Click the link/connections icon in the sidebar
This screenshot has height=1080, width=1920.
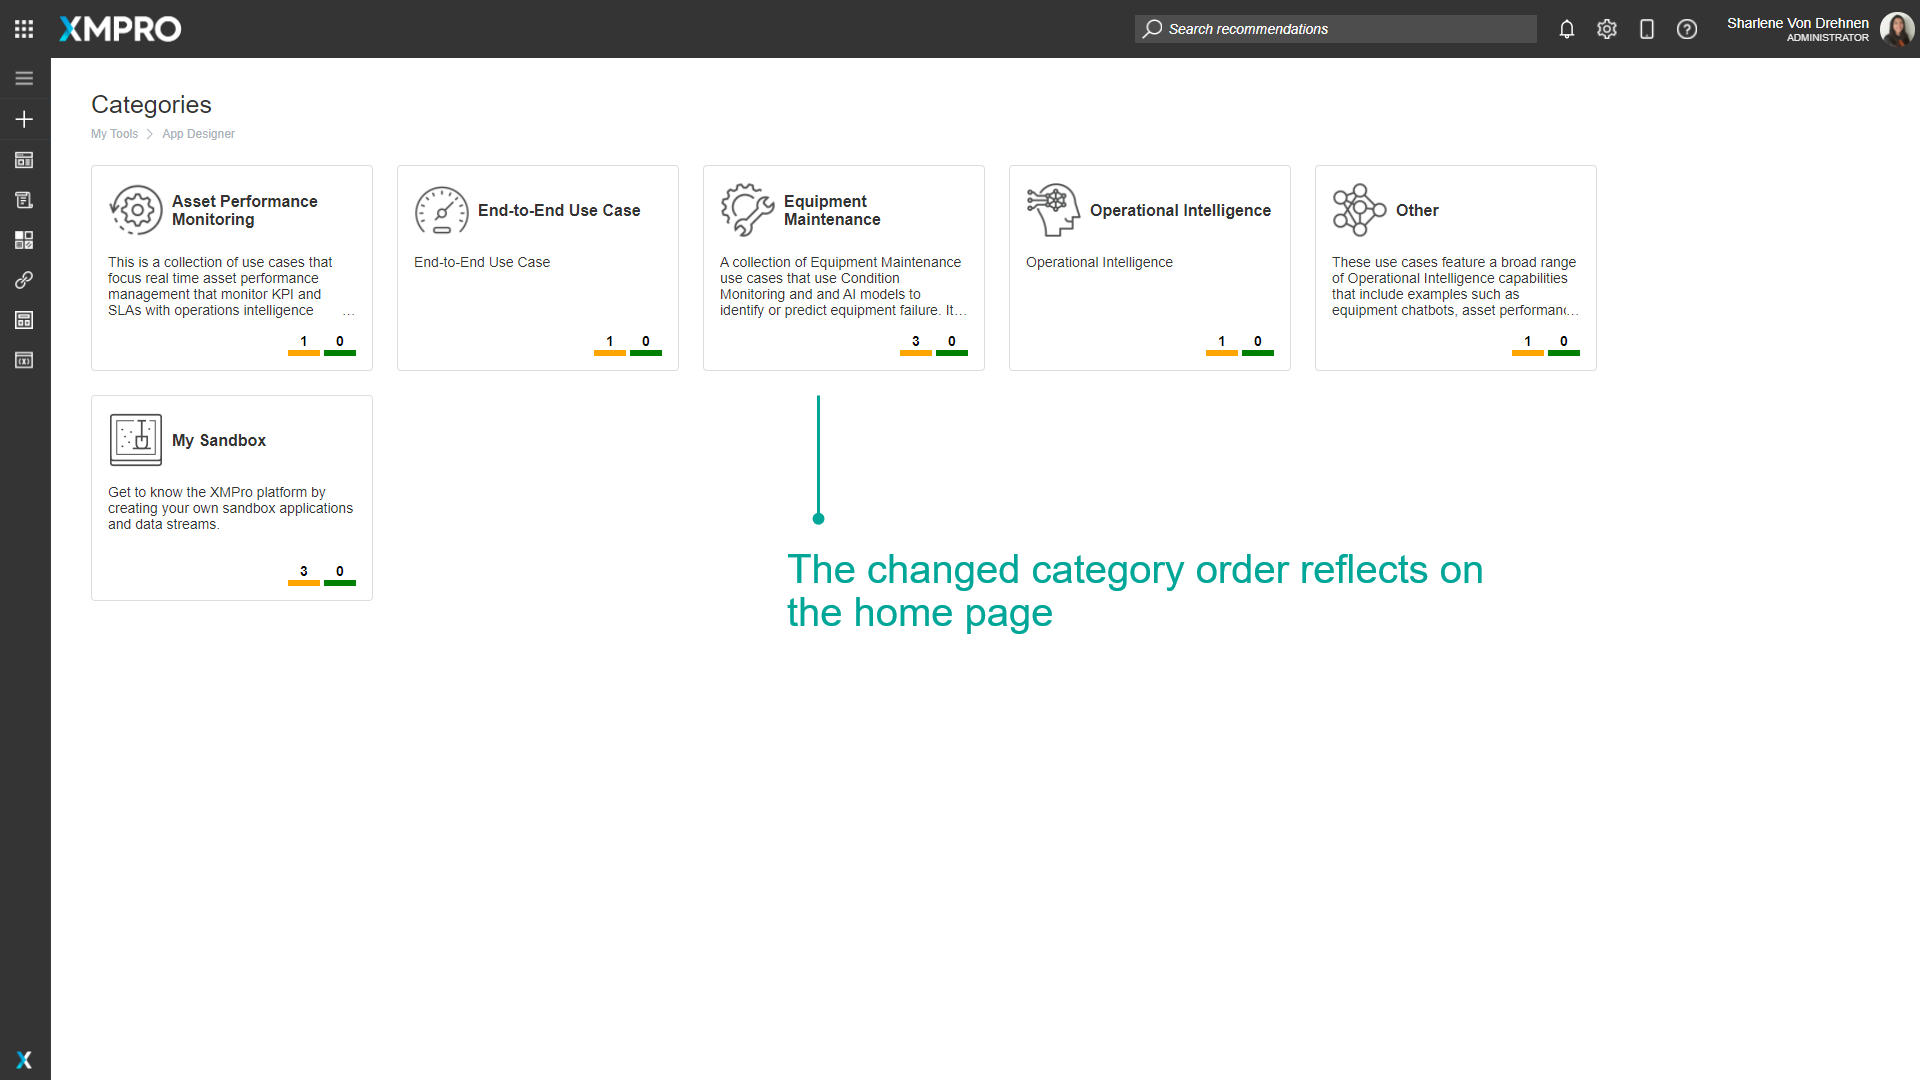click(x=24, y=280)
